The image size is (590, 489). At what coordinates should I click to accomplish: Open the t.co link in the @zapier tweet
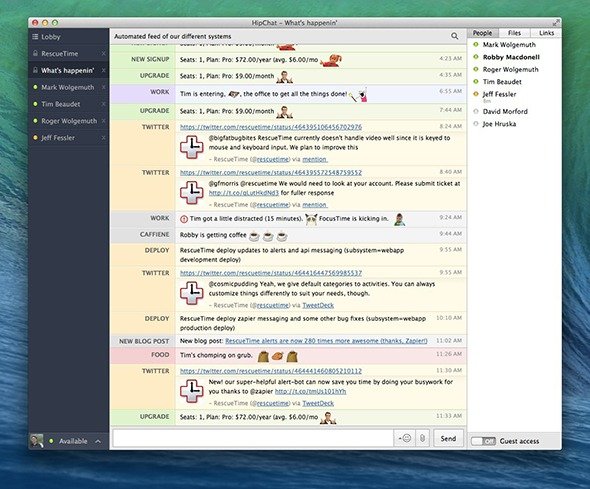pos(310,392)
